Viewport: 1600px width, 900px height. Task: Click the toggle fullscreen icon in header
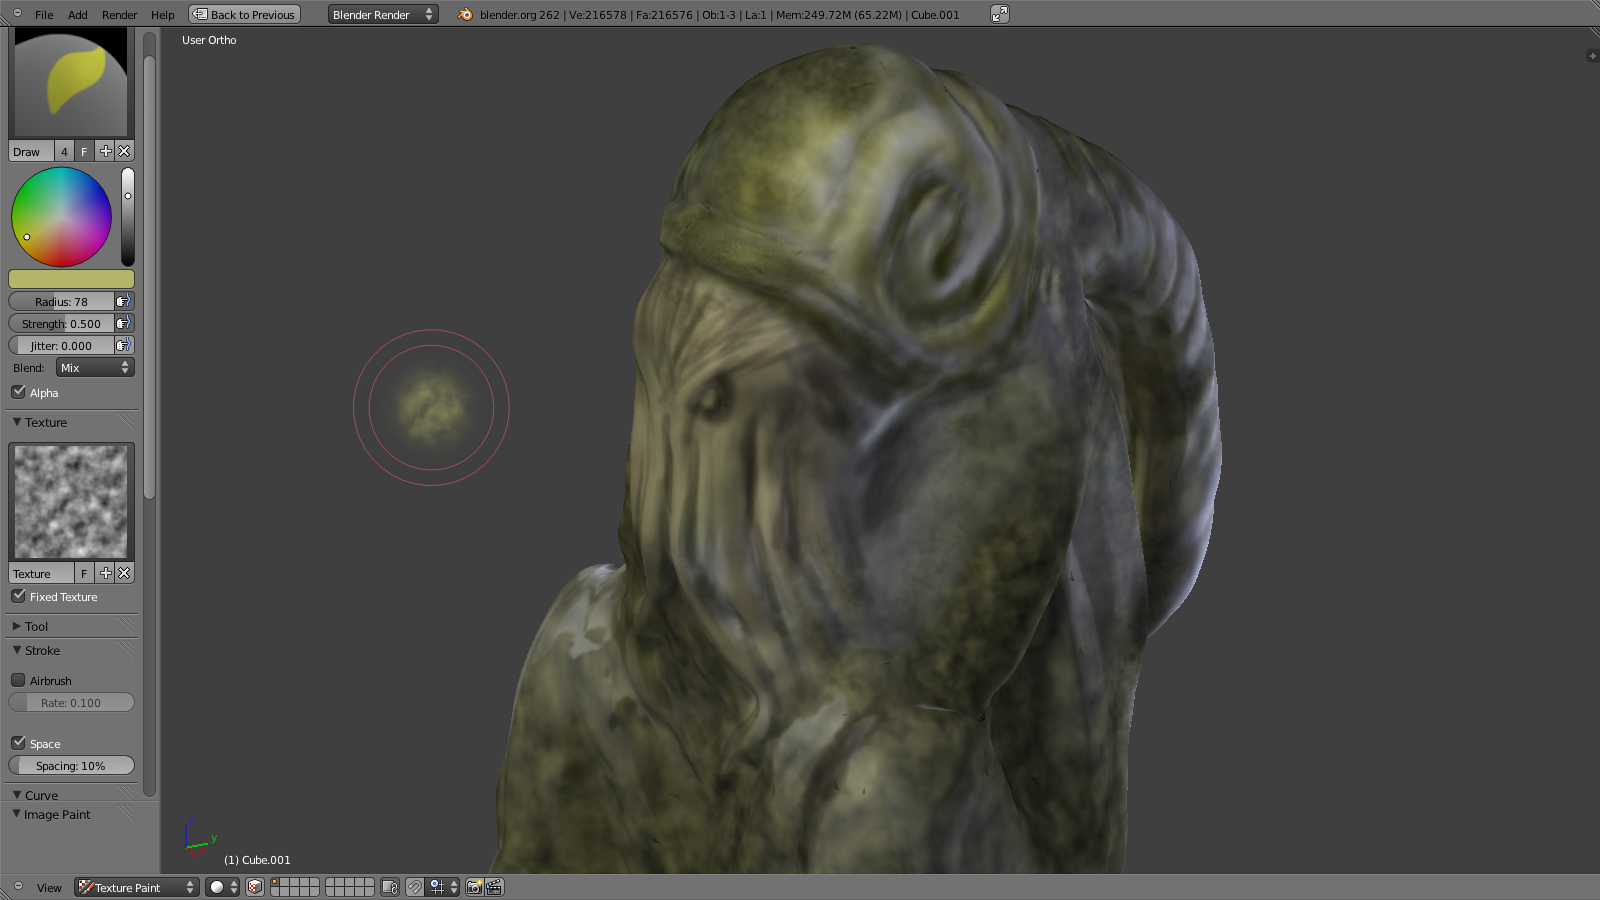coord(999,14)
